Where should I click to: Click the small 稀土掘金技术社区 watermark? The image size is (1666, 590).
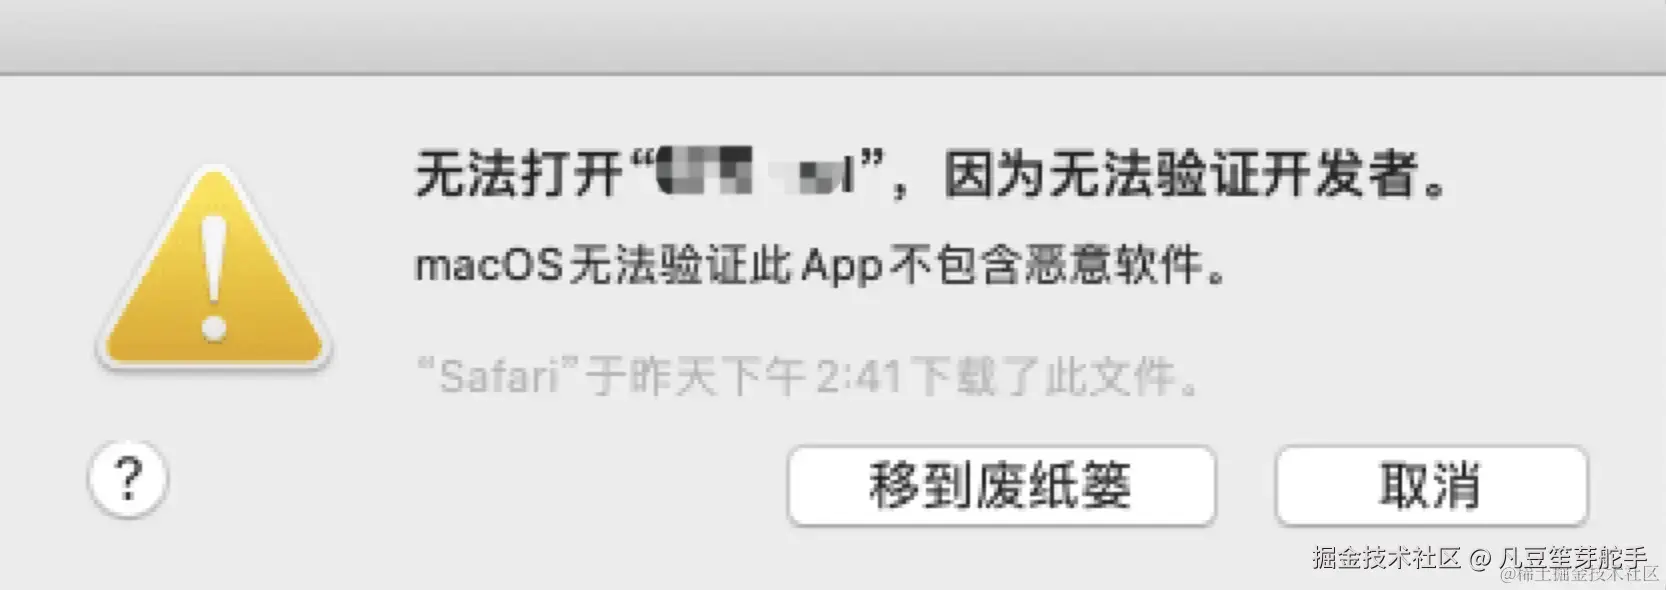point(1579,574)
